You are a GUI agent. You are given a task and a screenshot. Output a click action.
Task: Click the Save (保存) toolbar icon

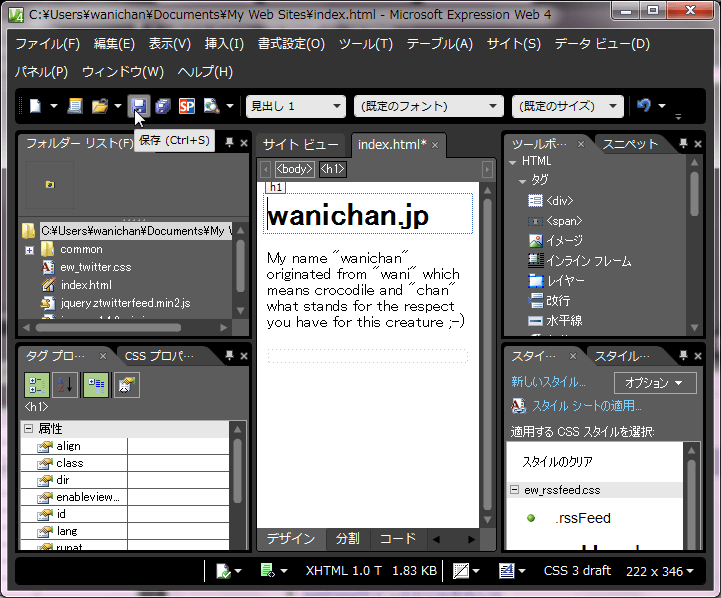(x=139, y=106)
